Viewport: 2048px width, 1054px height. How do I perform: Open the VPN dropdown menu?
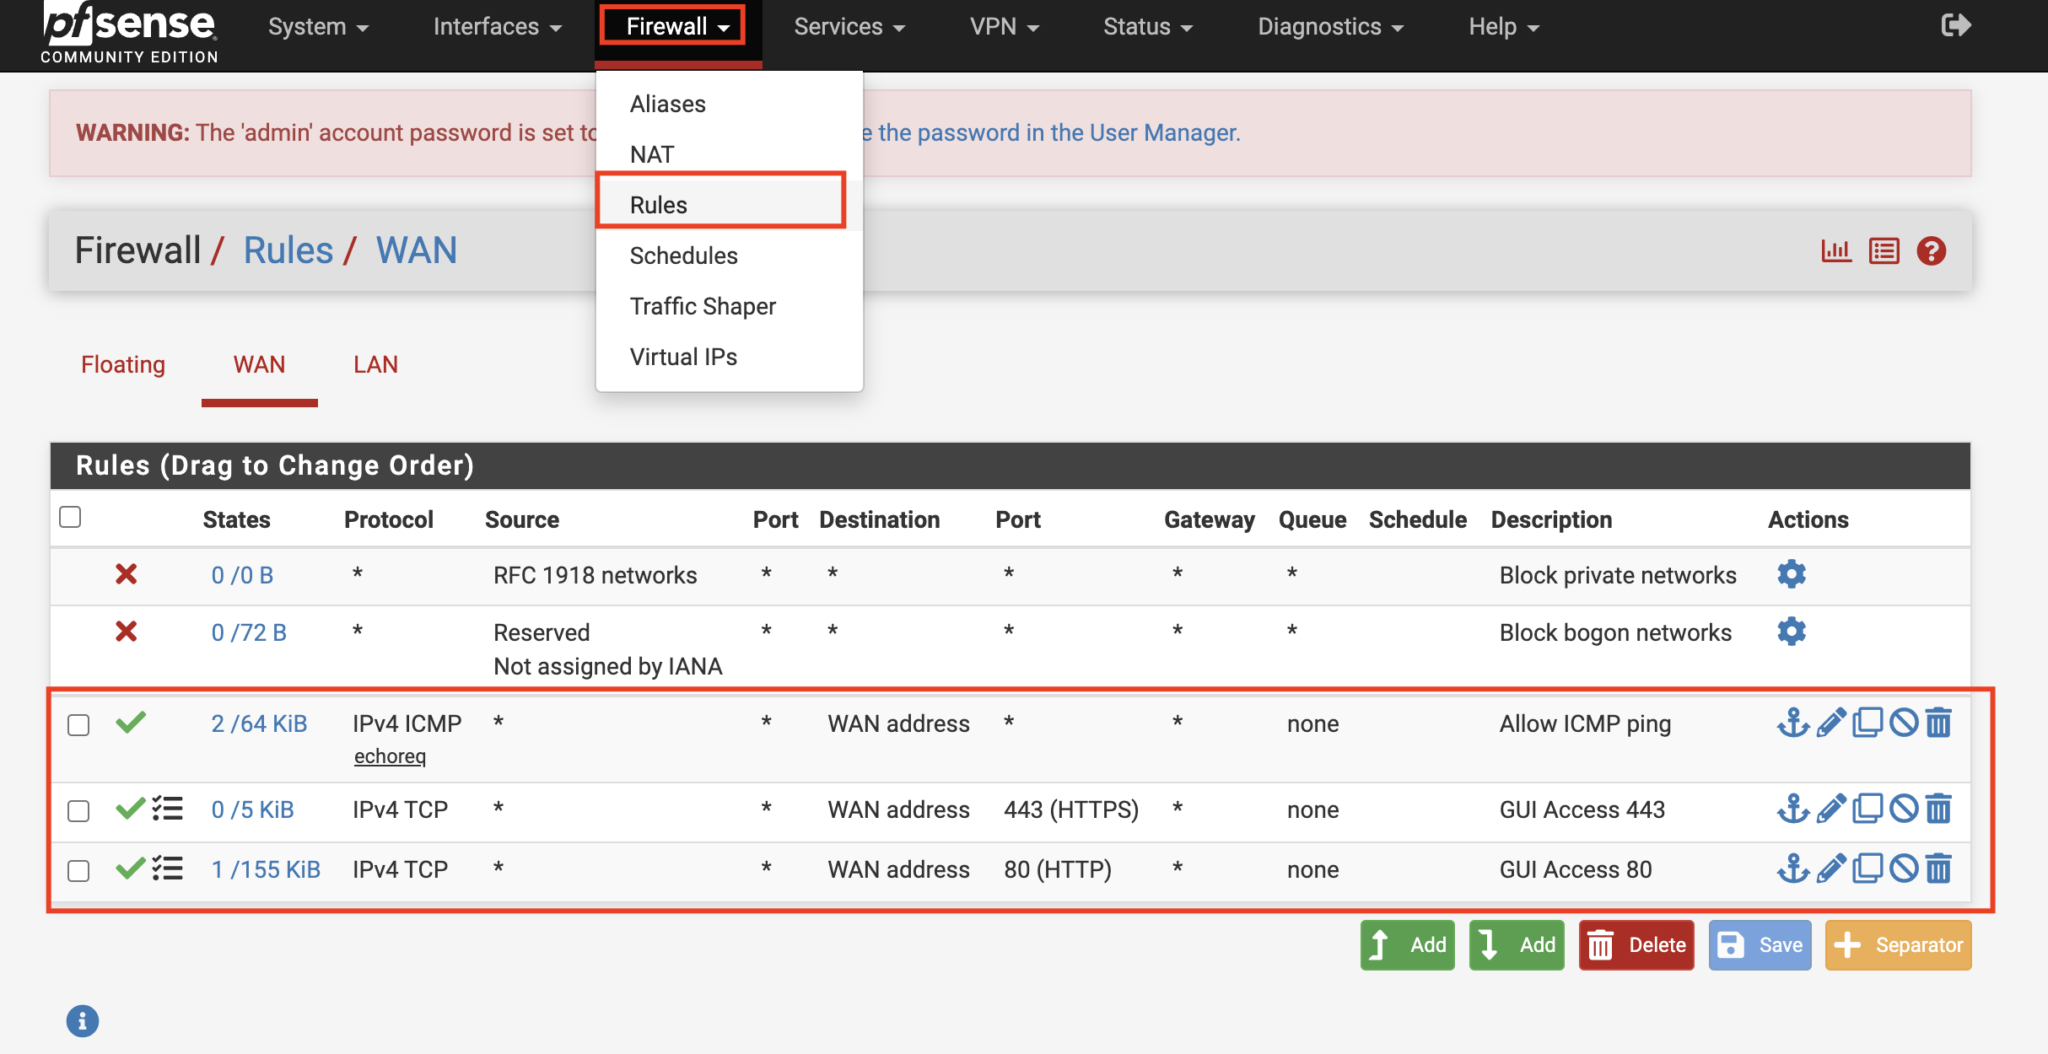1004,27
